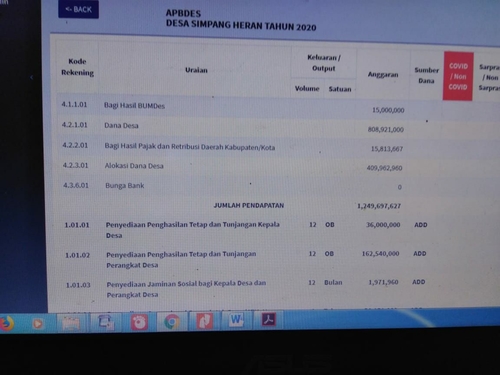Click the Sumber Dana column header
Viewport: 500px width, 375px height.
(x=426, y=75)
